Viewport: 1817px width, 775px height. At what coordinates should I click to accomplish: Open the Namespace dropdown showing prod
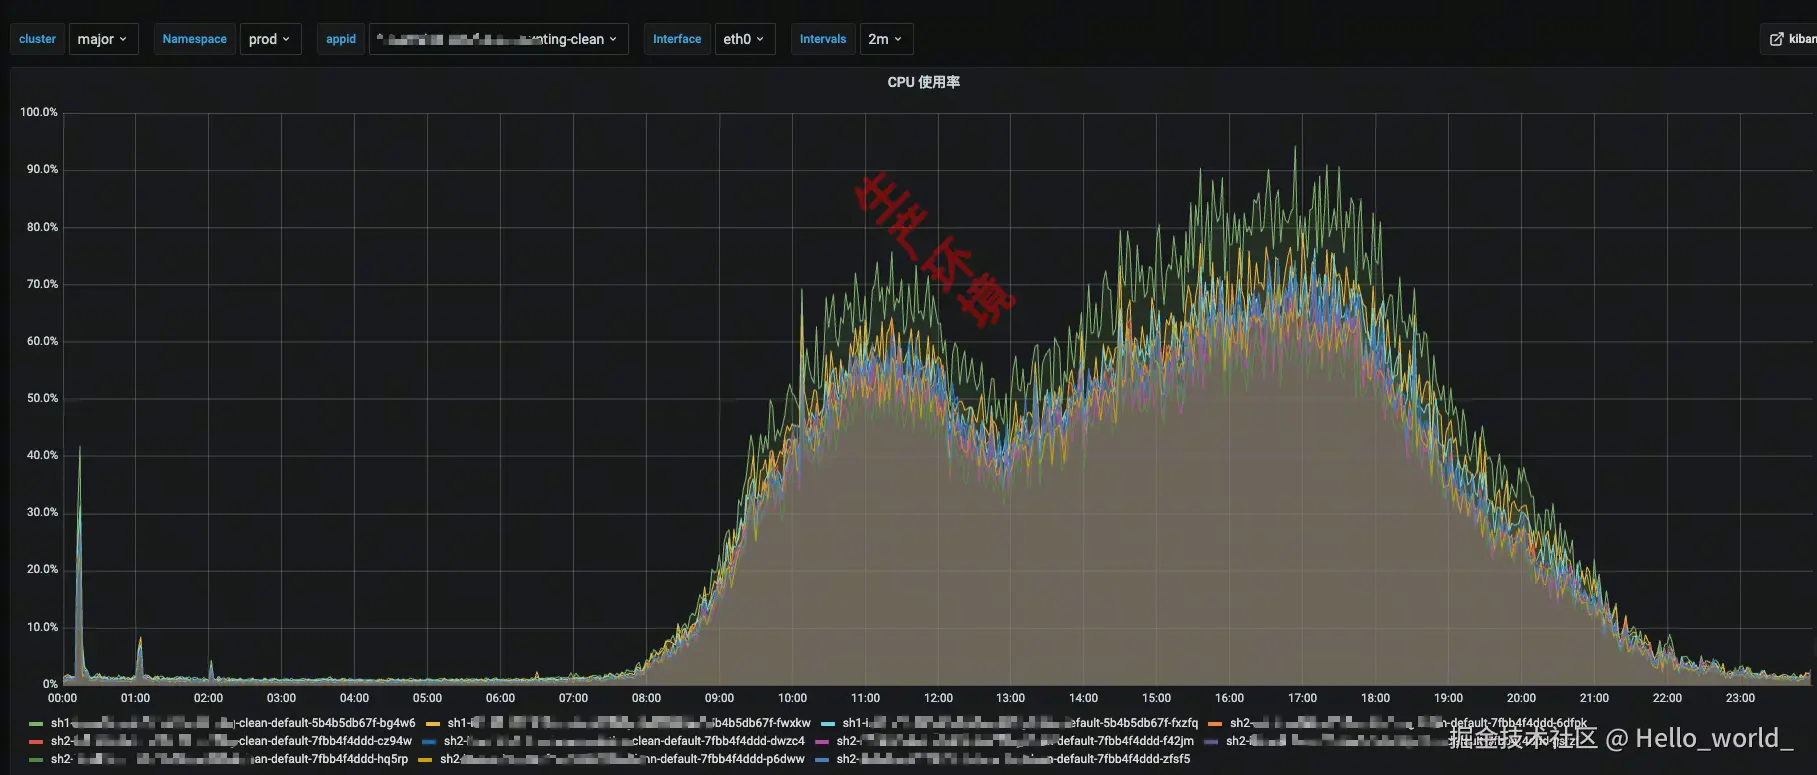(x=270, y=39)
